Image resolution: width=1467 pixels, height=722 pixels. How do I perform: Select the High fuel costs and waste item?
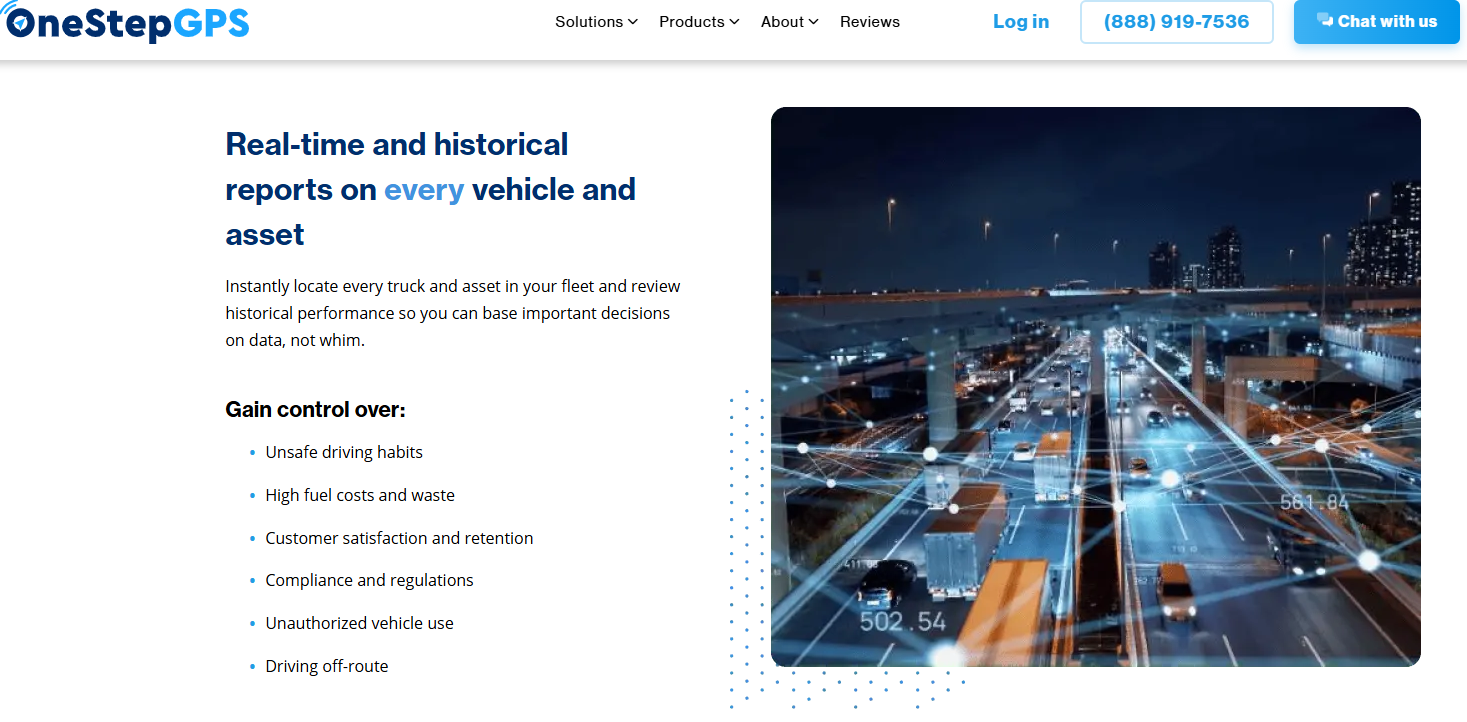[x=360, y=495]
